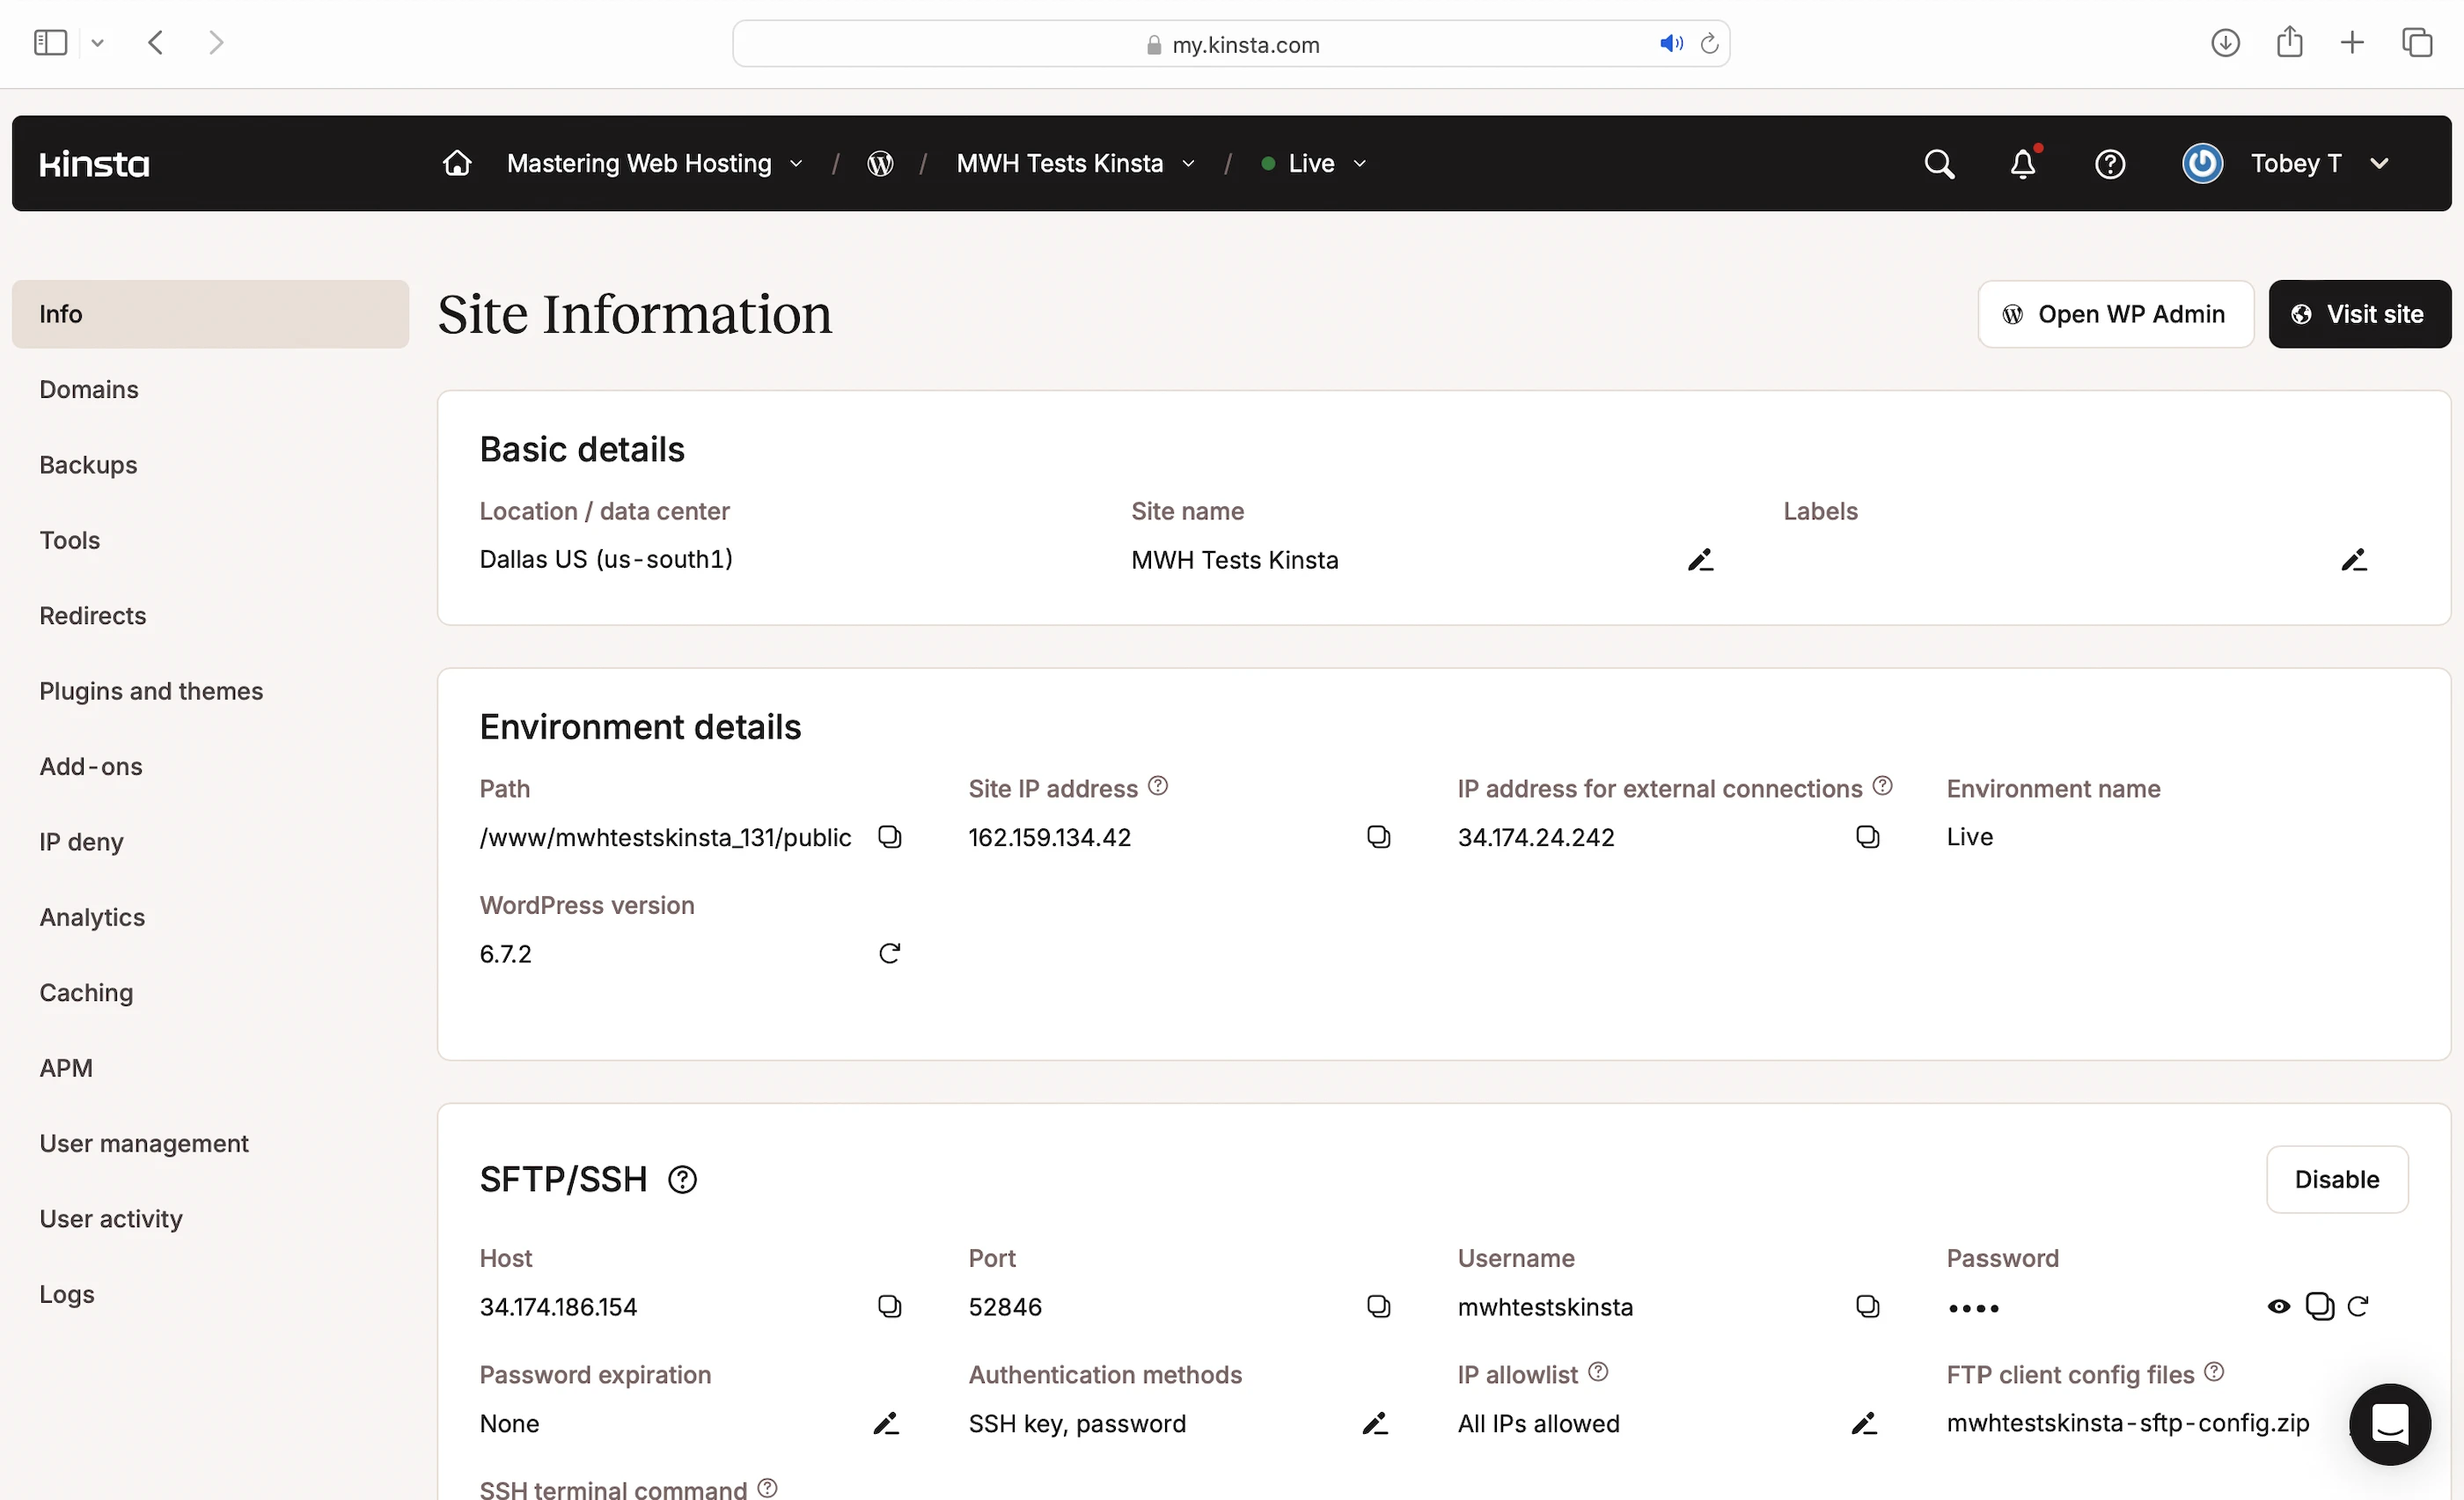Open the chat support bubble
The height and width of the screenshot is (1500, 2464).
coord(2389,1424)
